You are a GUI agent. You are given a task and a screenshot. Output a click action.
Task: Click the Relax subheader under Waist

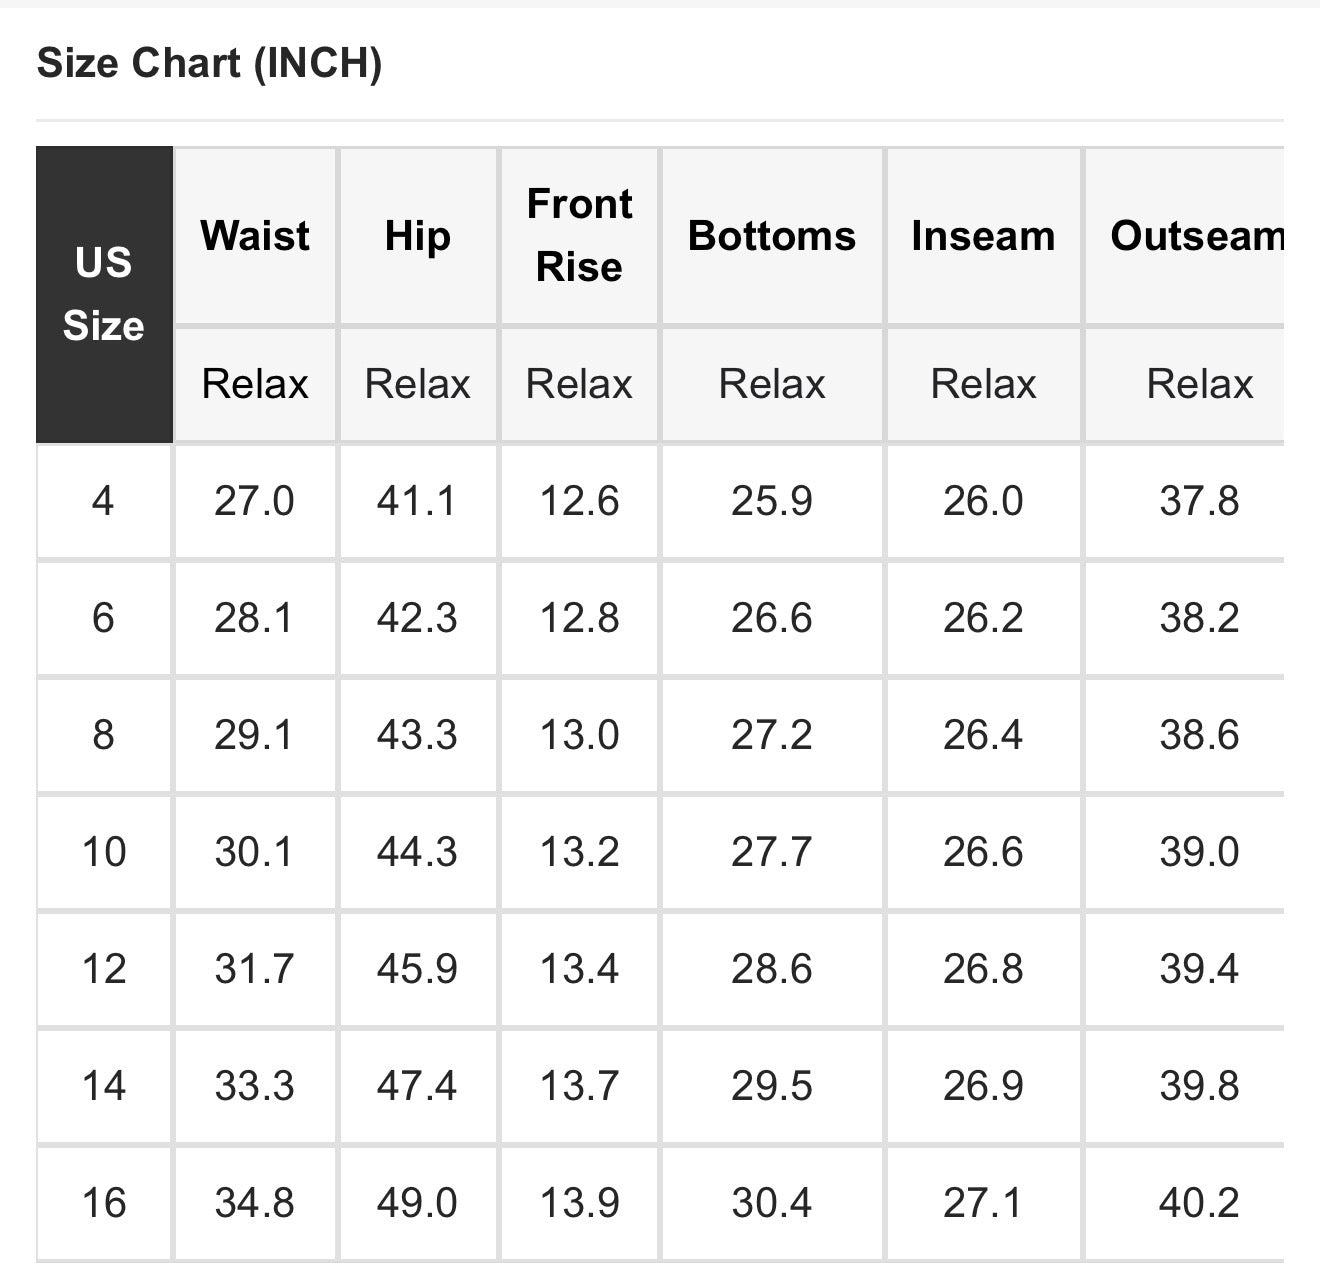255,384
